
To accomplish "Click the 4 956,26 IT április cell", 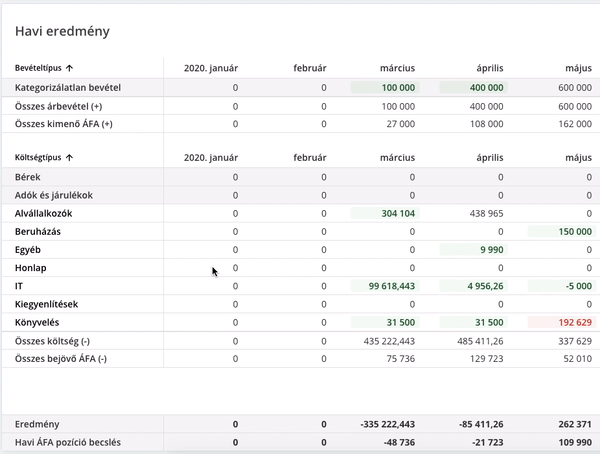I will (x=473, y=286).
